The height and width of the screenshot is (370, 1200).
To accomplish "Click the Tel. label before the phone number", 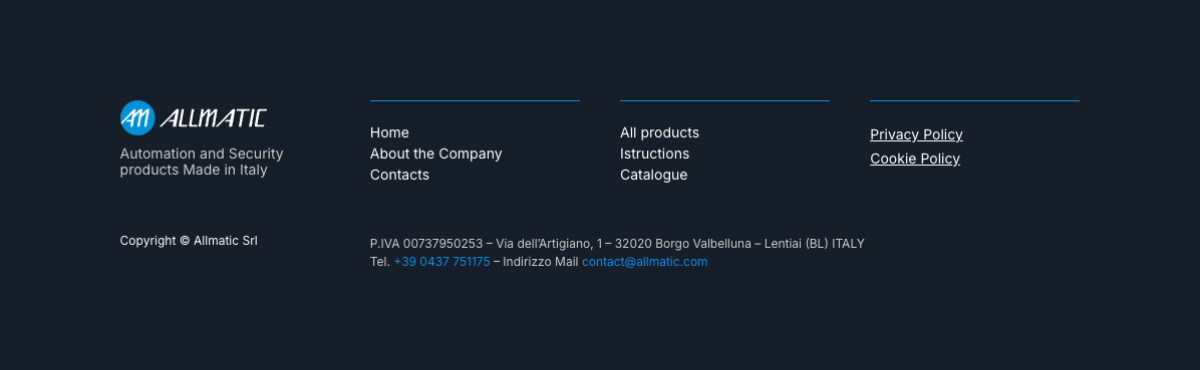I will coord(380,261).
